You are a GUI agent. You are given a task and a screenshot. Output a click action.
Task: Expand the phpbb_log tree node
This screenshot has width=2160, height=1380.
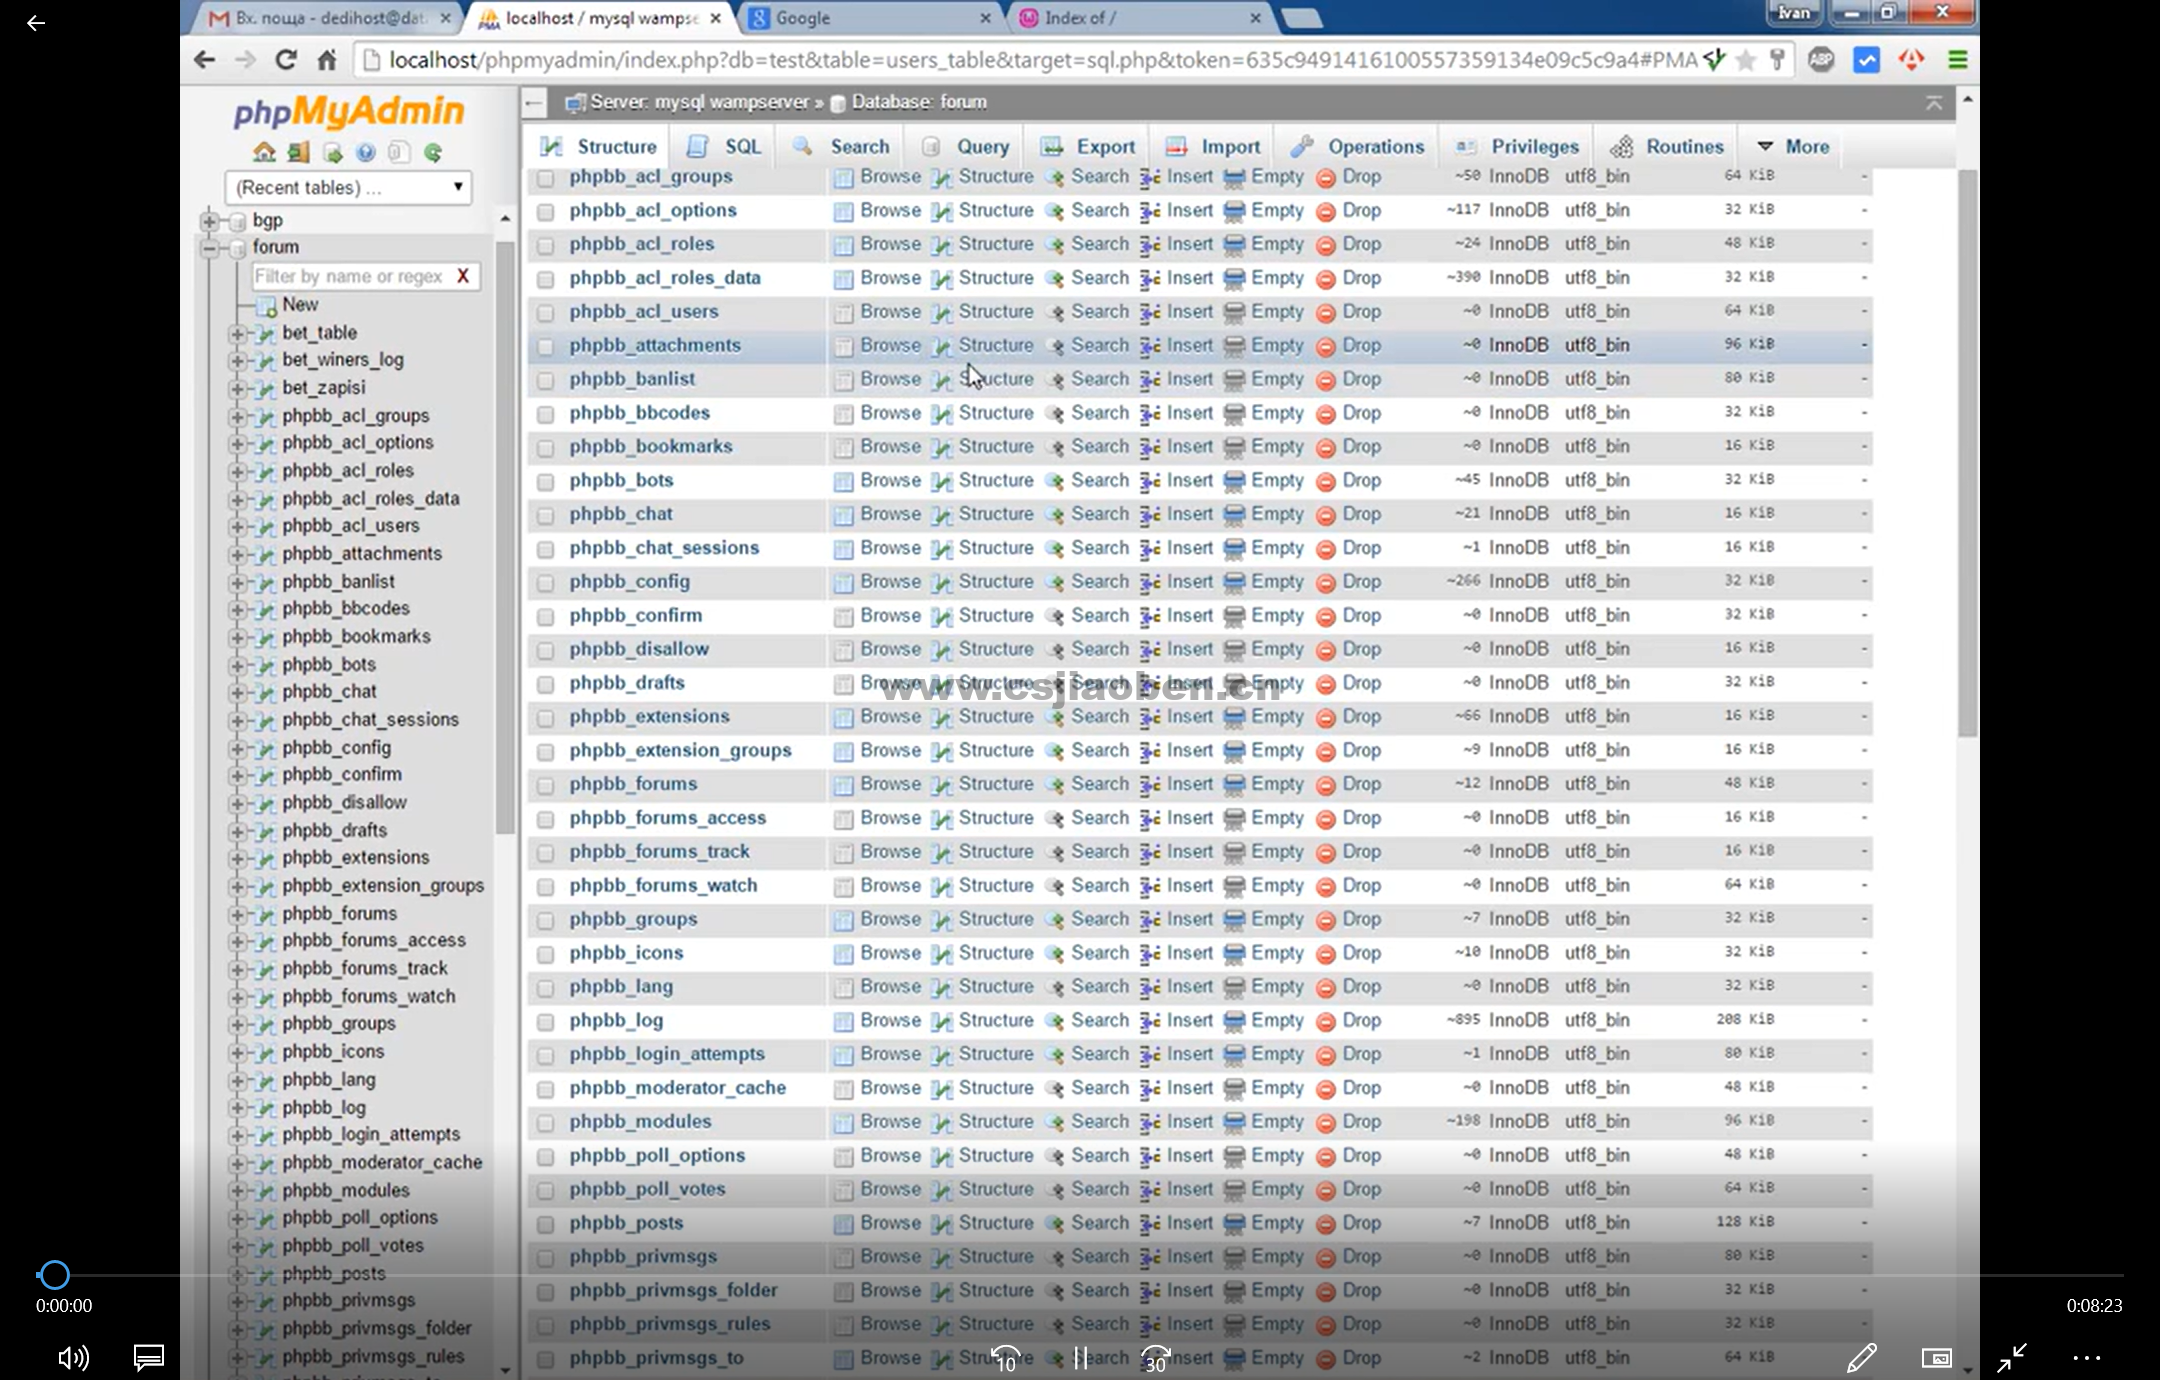tap(237, 1108)
